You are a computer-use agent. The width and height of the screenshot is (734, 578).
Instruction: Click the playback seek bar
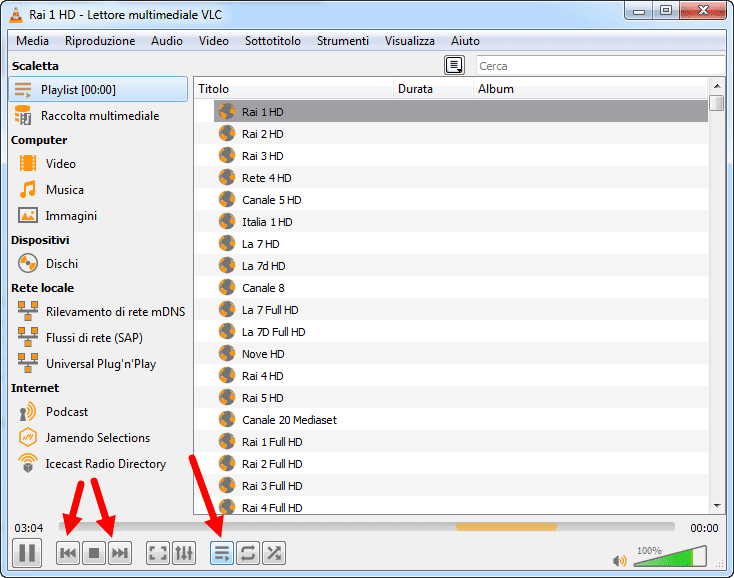(367, 527)
